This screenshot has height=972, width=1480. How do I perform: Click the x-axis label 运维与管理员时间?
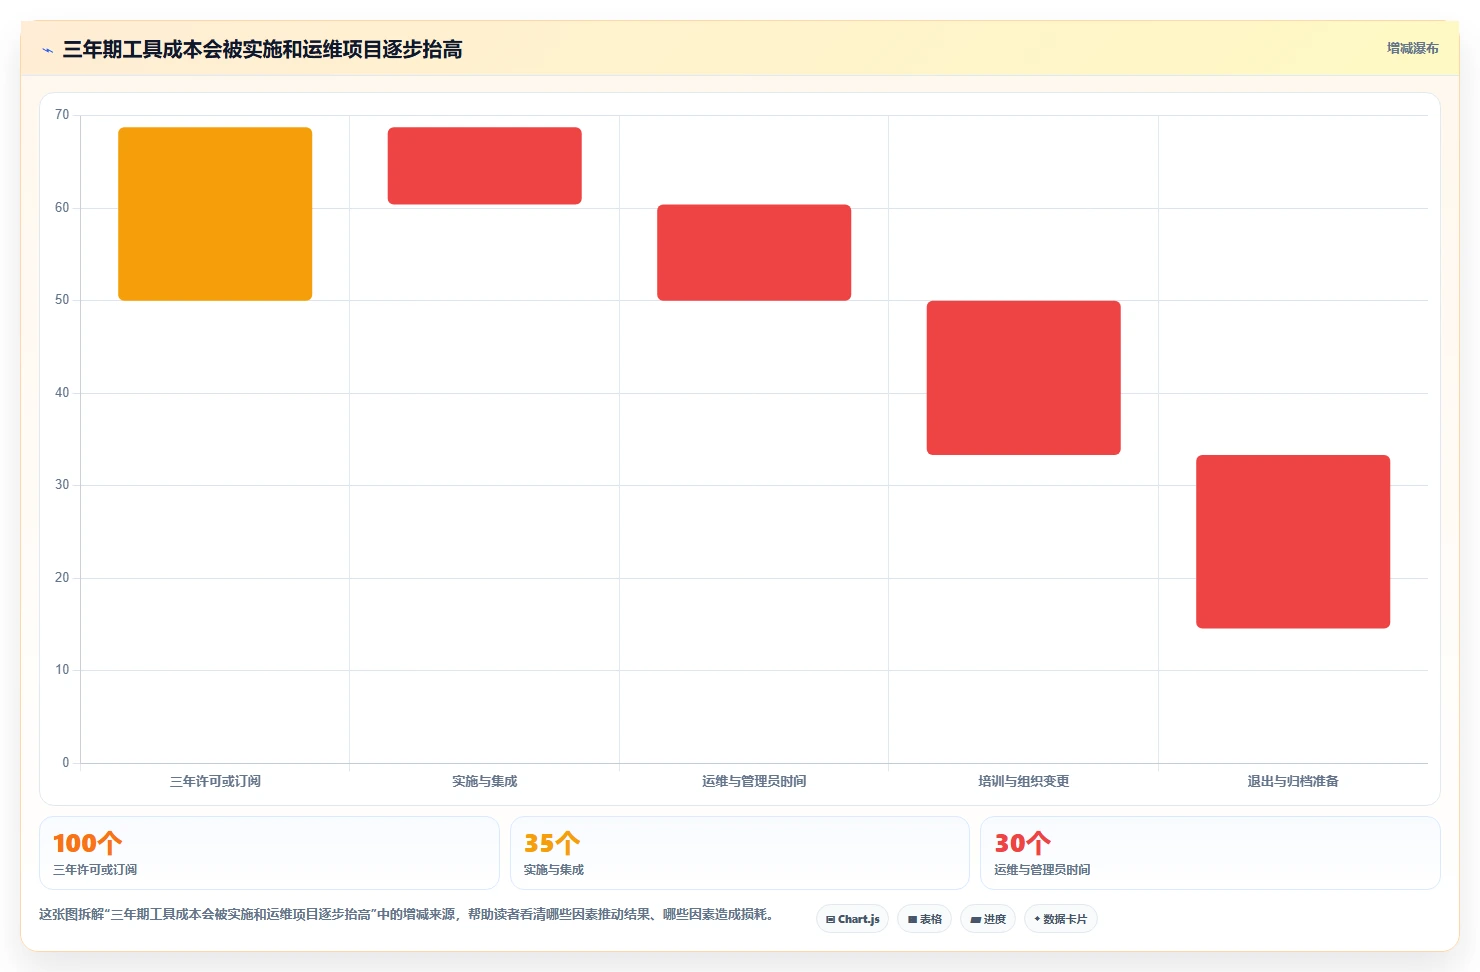[x=754, y=781]
